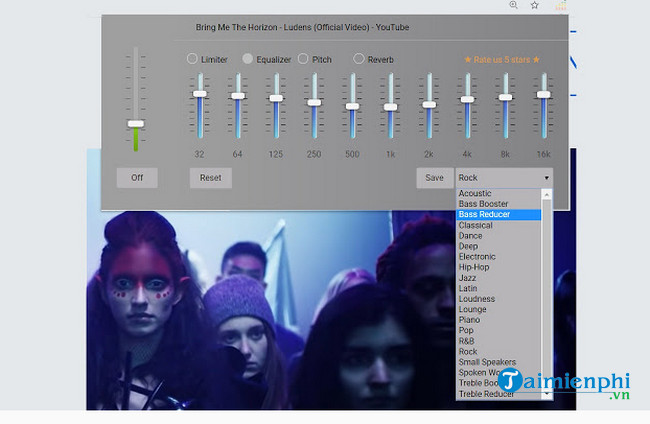Viewport: 650px width, 424px height.
Task: Open the Rock preset dropdown
Action: (504, 178)
